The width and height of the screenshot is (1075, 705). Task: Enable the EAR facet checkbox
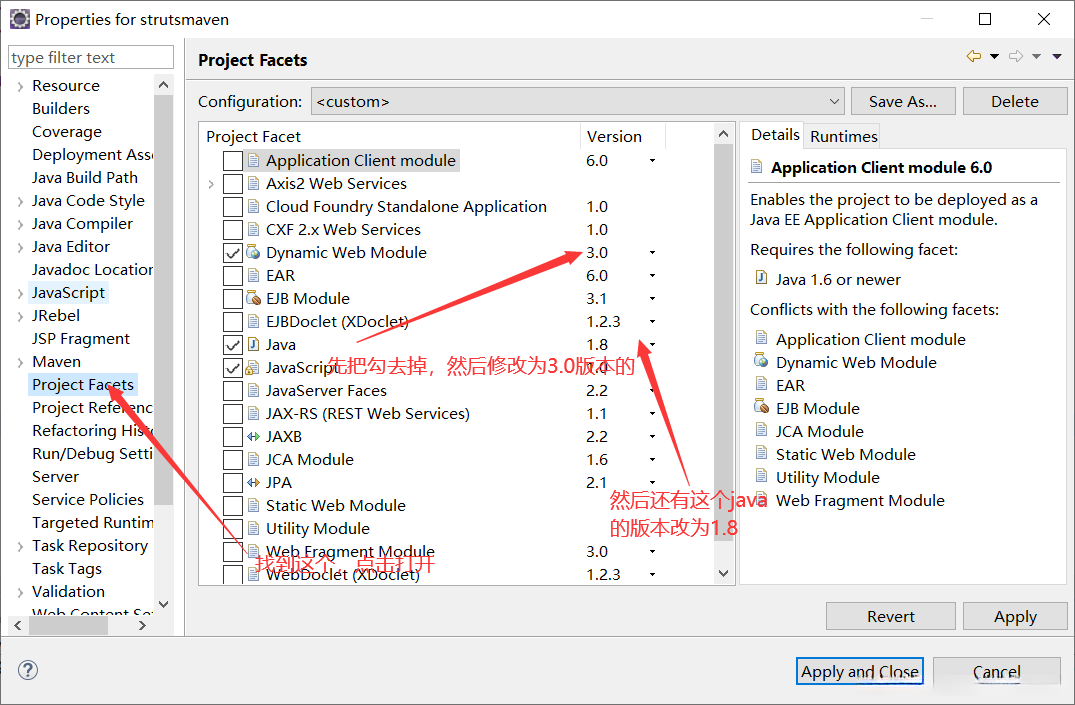point(232,276)
